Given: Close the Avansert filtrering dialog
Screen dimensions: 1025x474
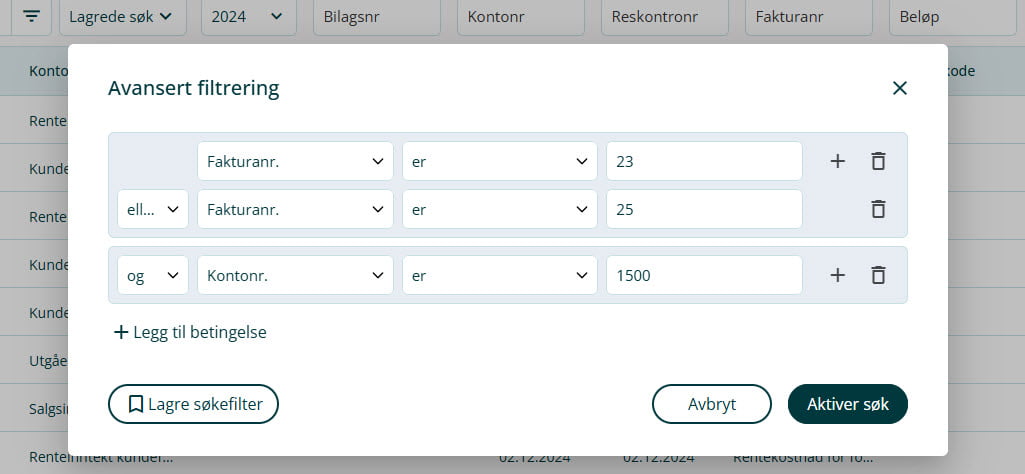Looking at the screenshot, I should tap(899, 88).
